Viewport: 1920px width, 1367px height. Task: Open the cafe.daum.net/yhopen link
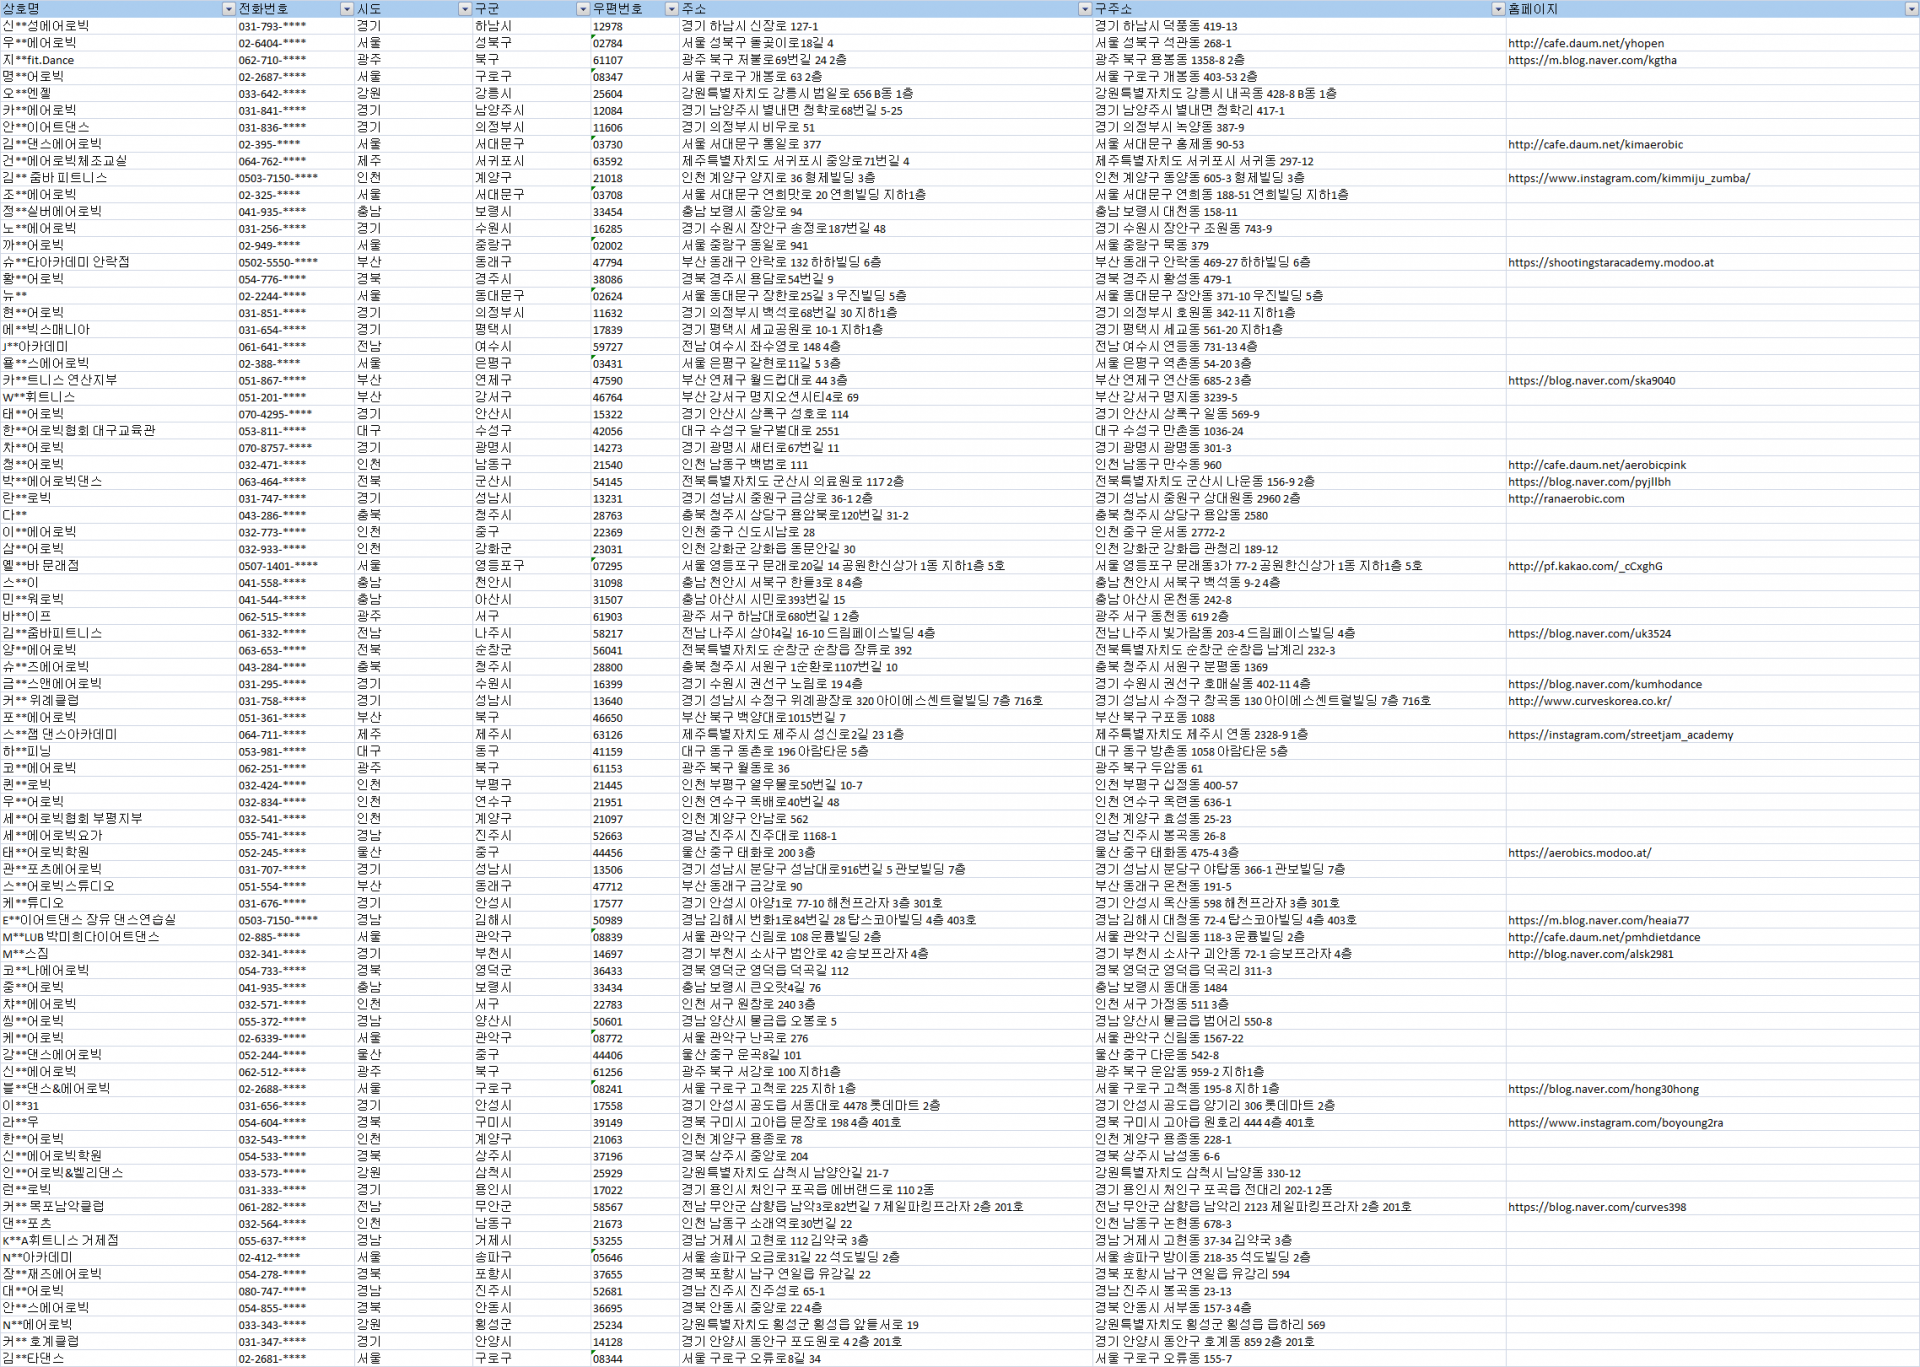pos(1586,43)
